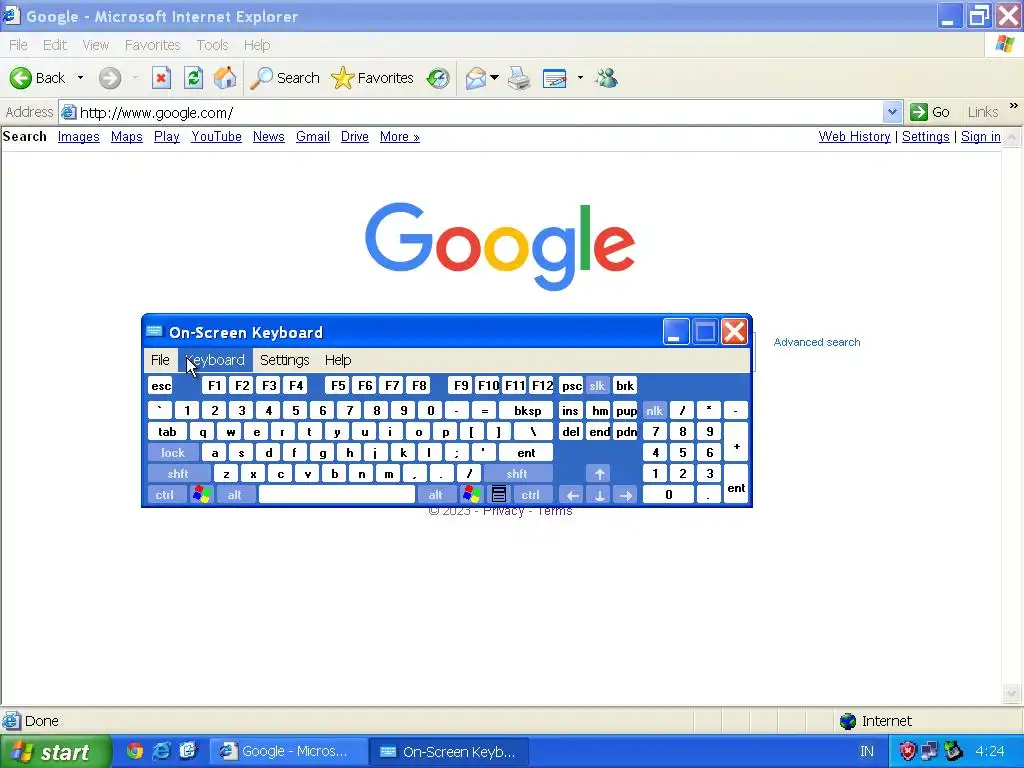Click the Back arrow icon in IE toolbar
This screenshot has height=768, width=1024.
click(x=20, y=78)
